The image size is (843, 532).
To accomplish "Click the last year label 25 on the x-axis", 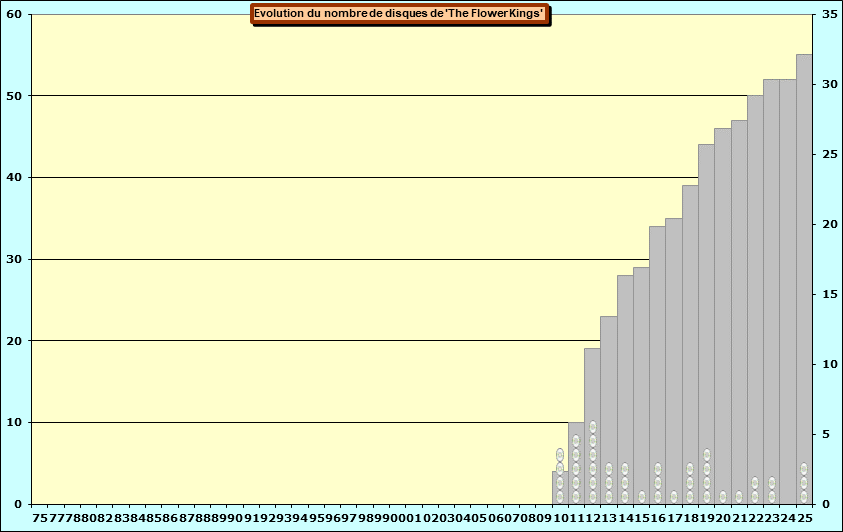I will pyautogui.click(x=804, y=517).
